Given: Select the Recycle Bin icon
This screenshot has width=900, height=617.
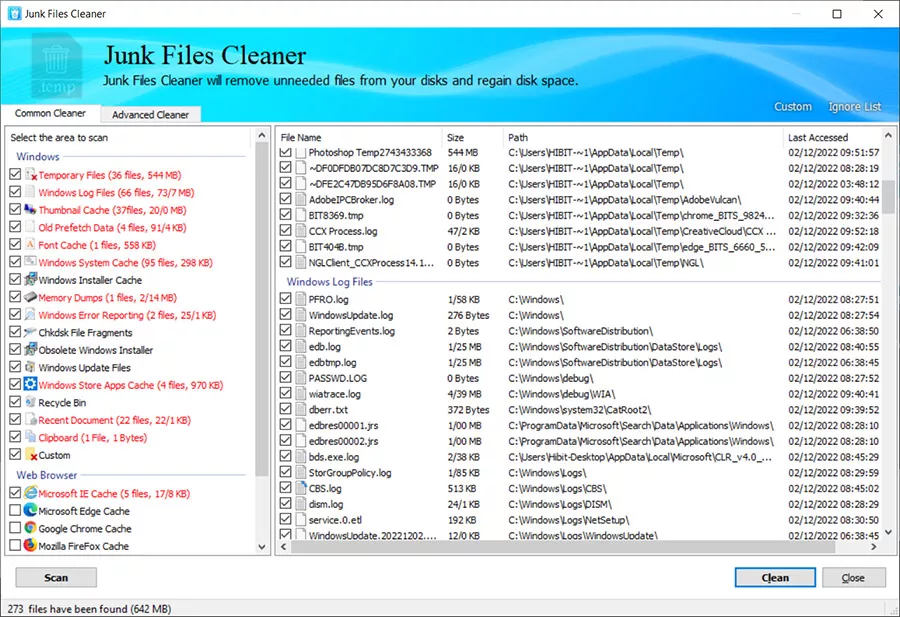Looking at the screenshot, I should pos(28,402).
